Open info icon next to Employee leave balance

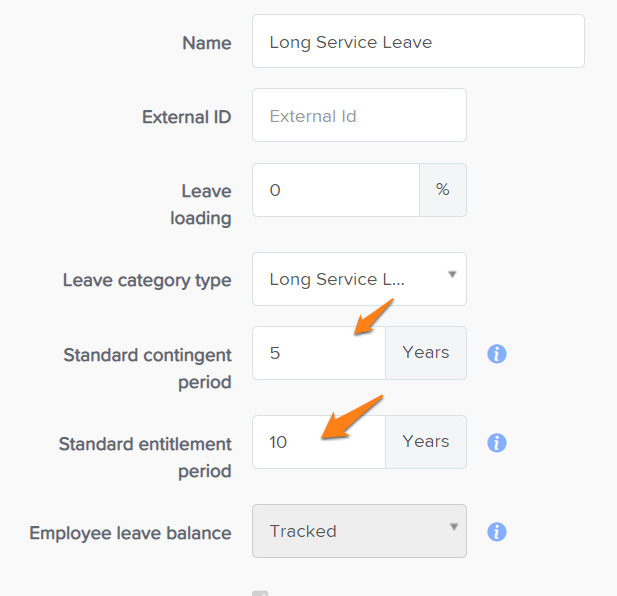tap(497, 532)
